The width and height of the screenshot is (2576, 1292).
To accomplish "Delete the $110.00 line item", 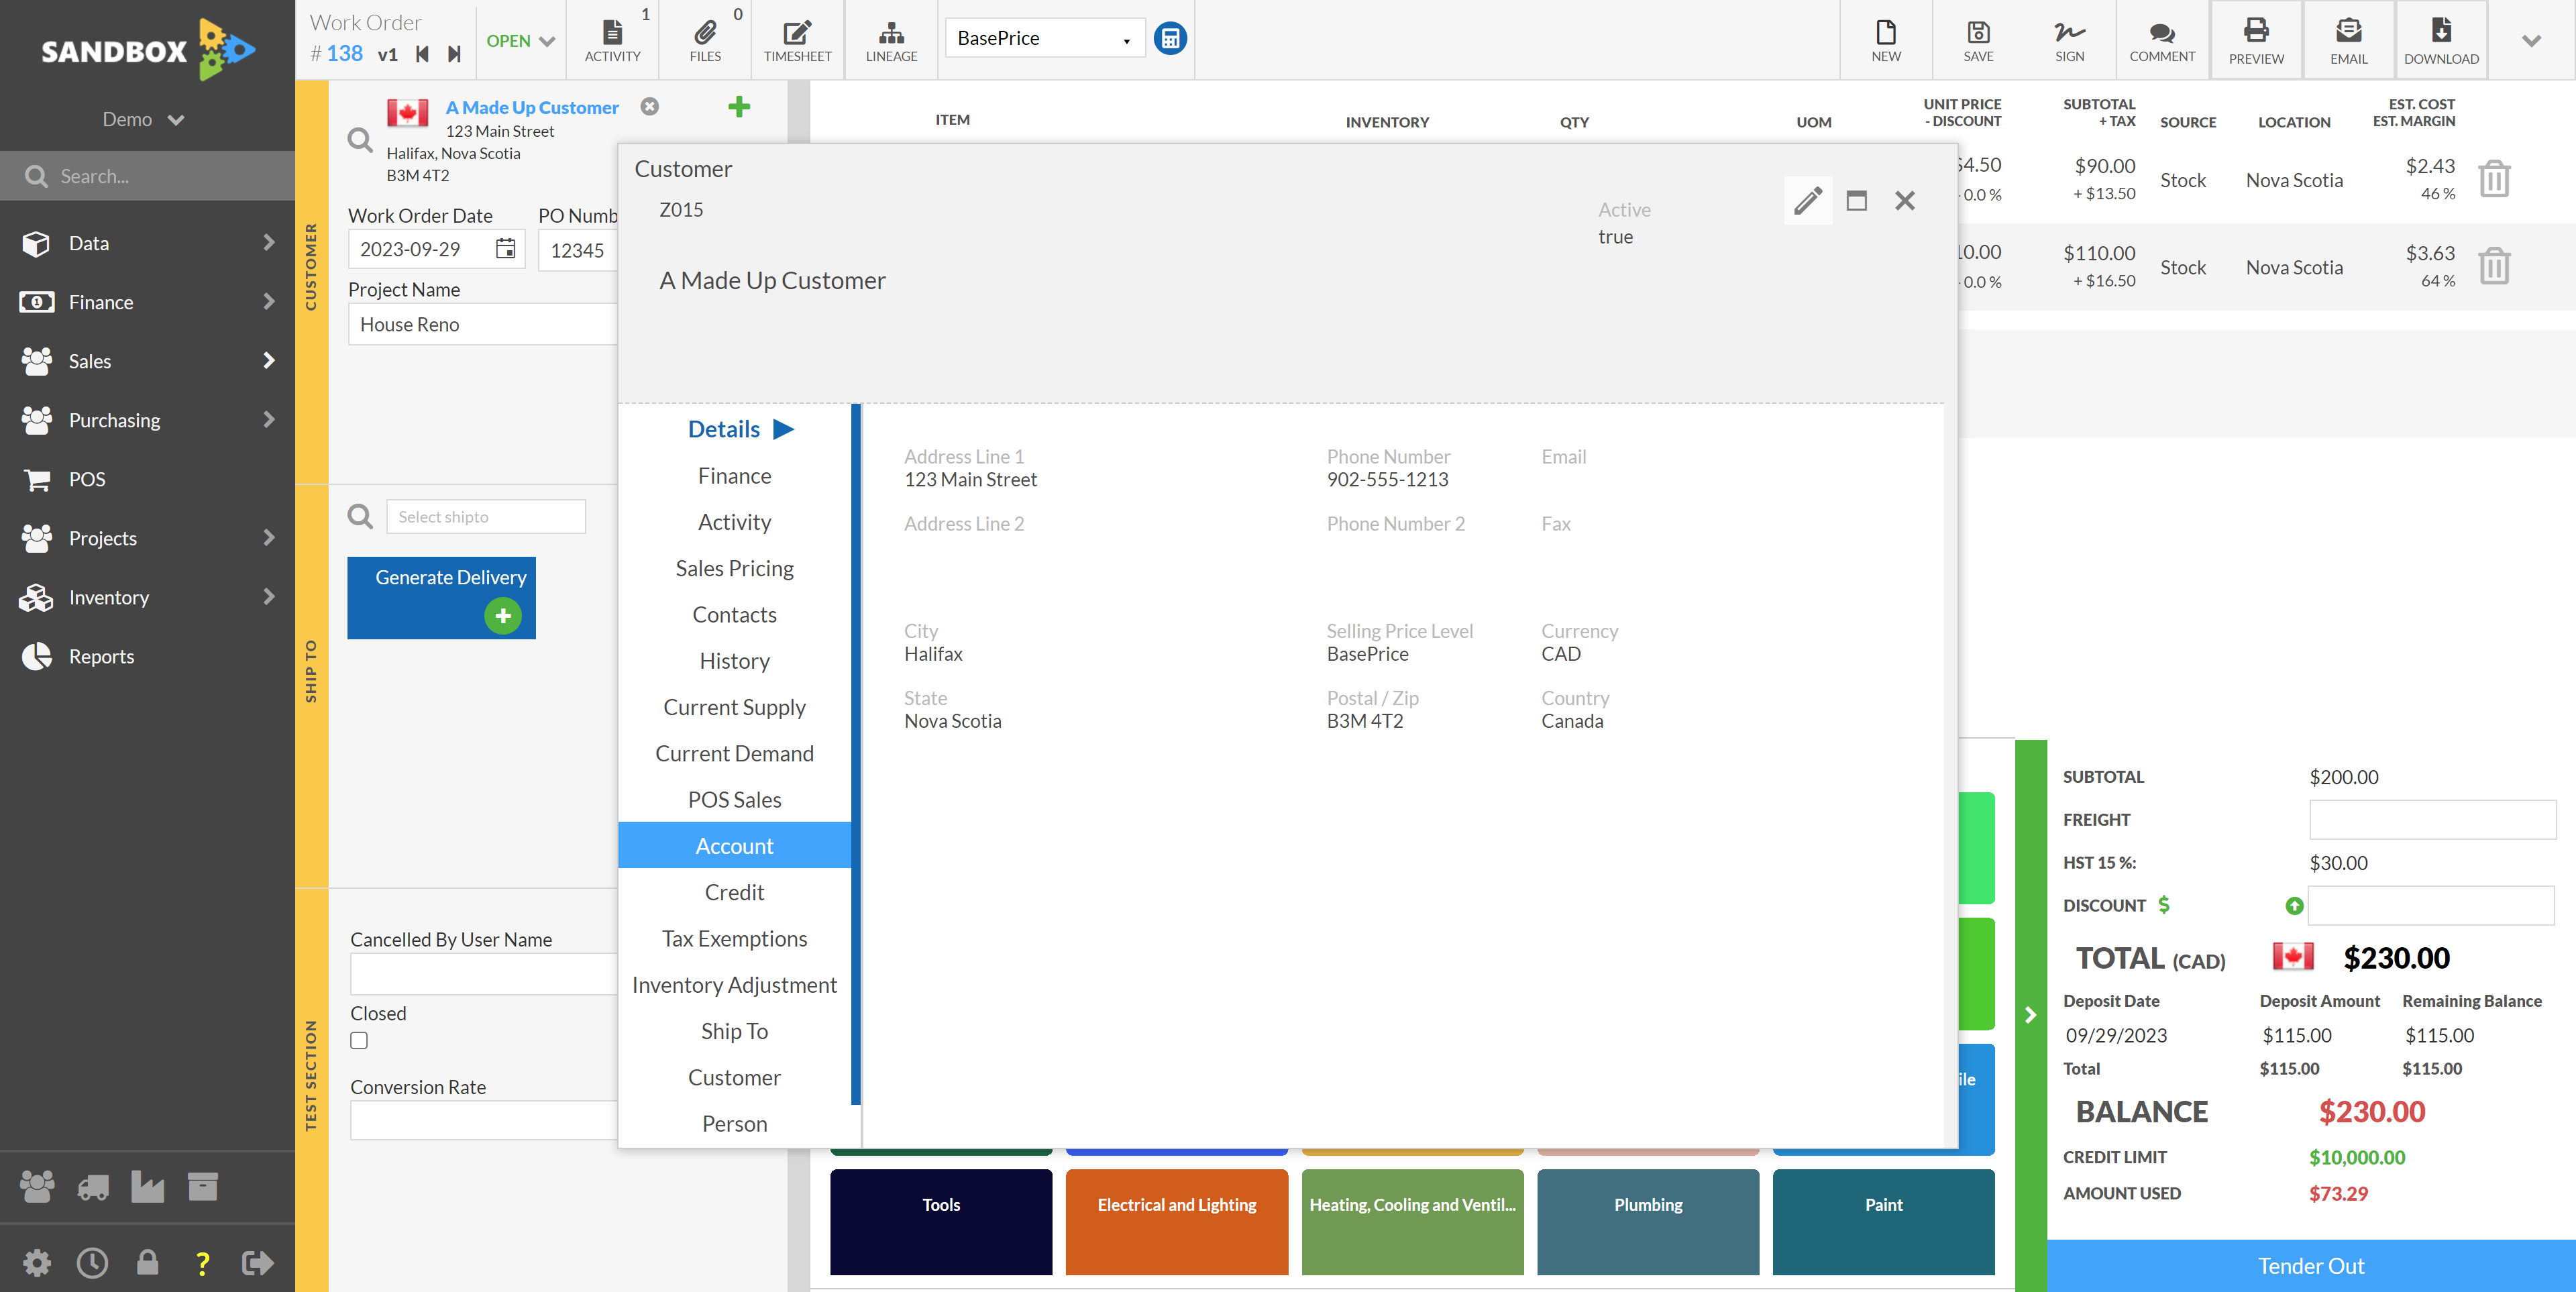I will click(2494, 266).
